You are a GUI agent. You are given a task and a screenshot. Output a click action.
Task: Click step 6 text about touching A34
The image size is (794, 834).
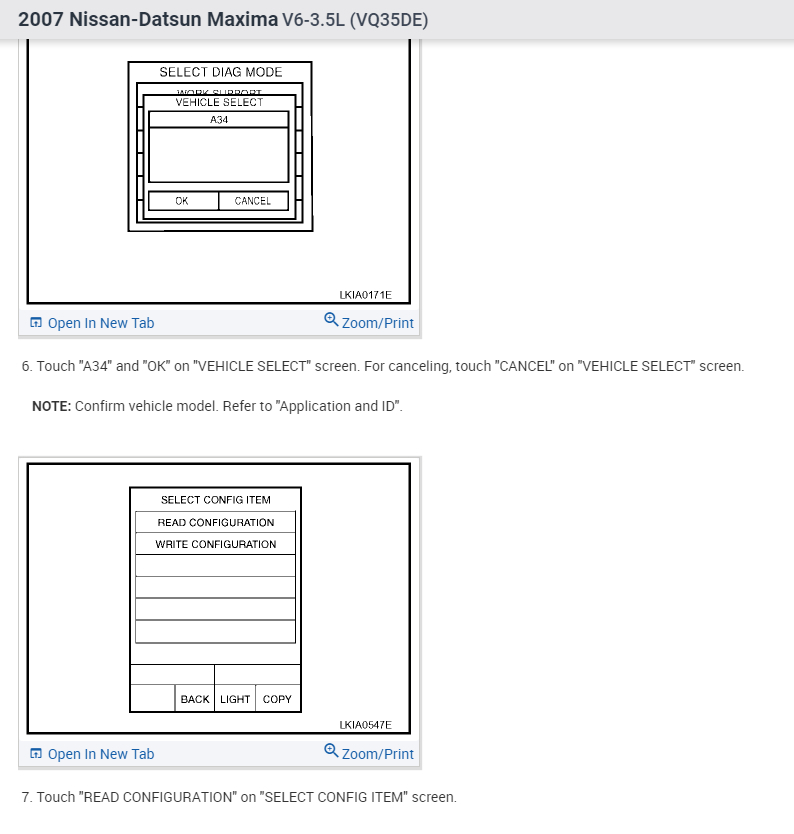[x=383, y=366]
